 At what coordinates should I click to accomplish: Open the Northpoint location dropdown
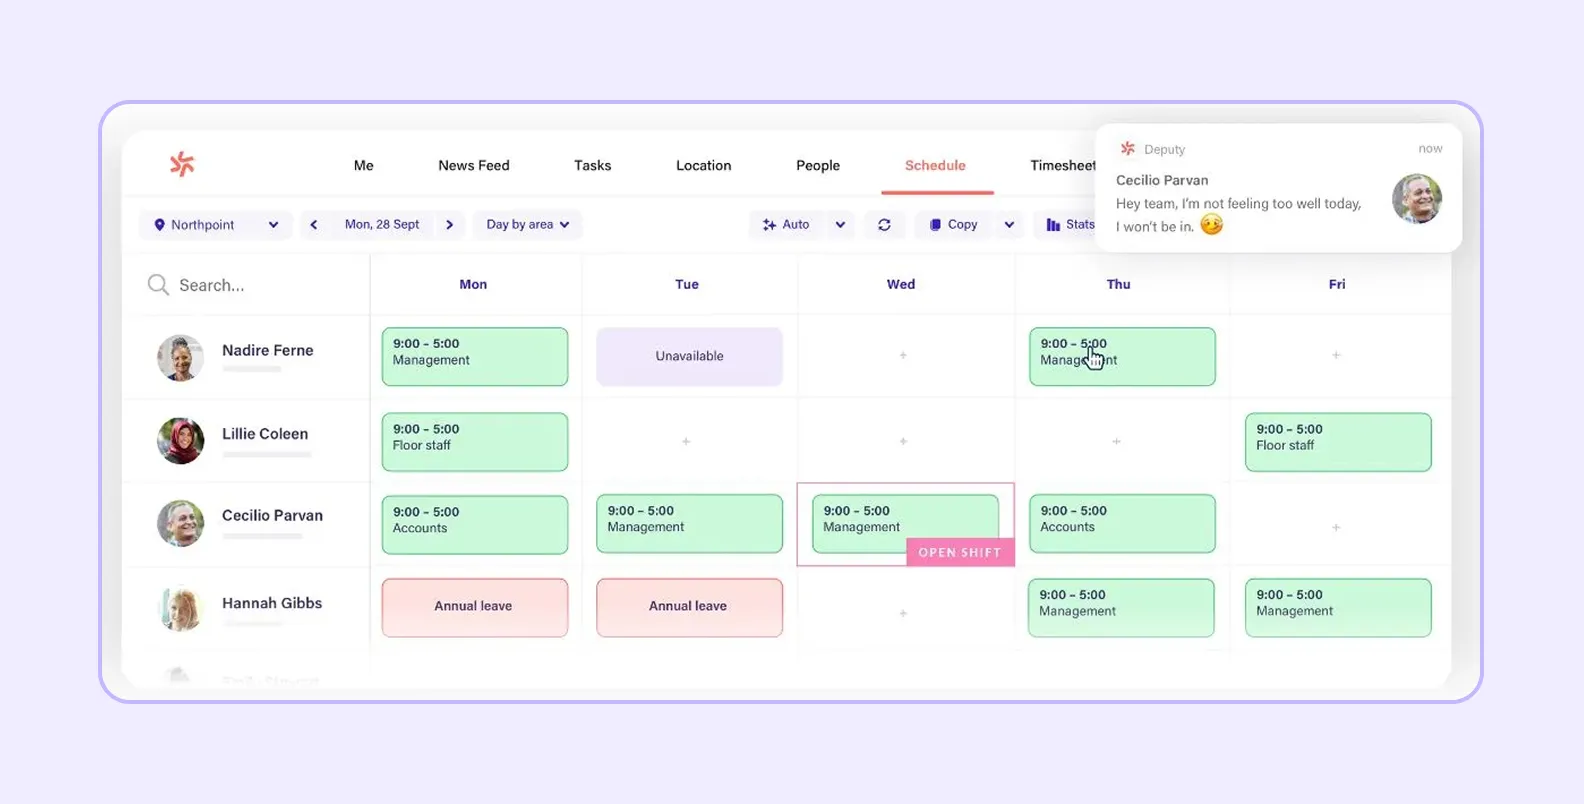(216, 225)
